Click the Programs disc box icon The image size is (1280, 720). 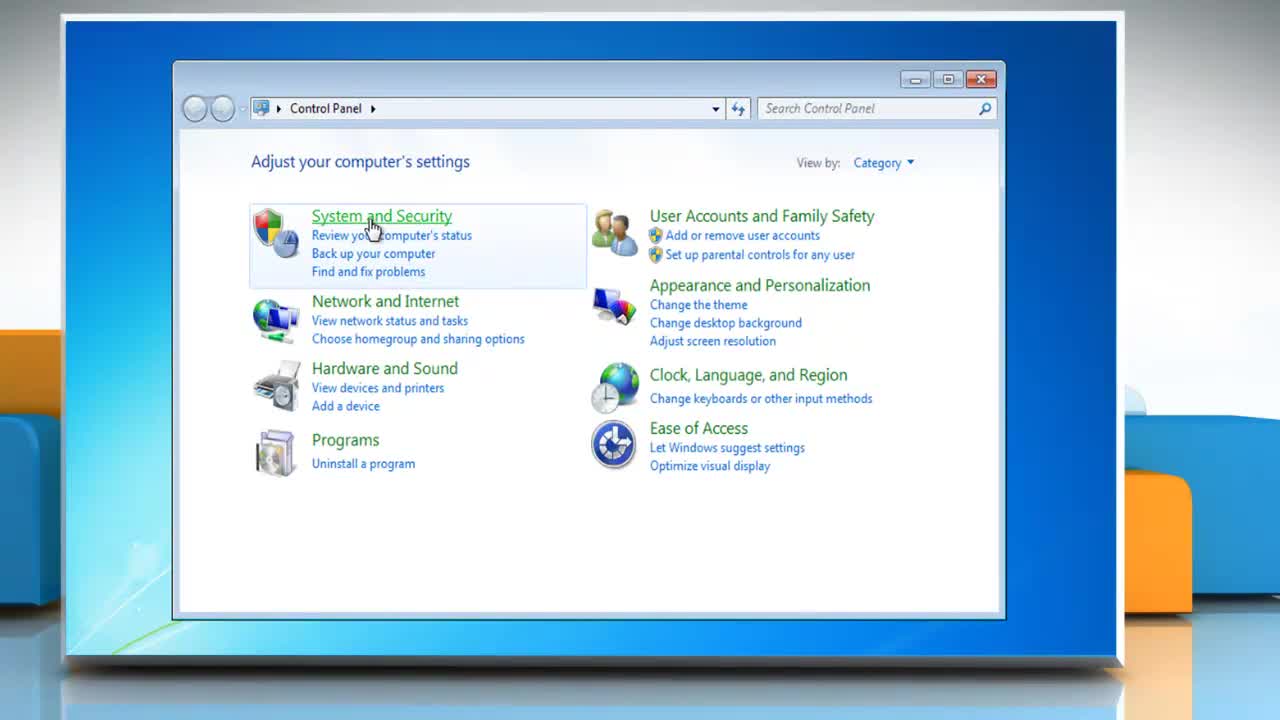275,453
